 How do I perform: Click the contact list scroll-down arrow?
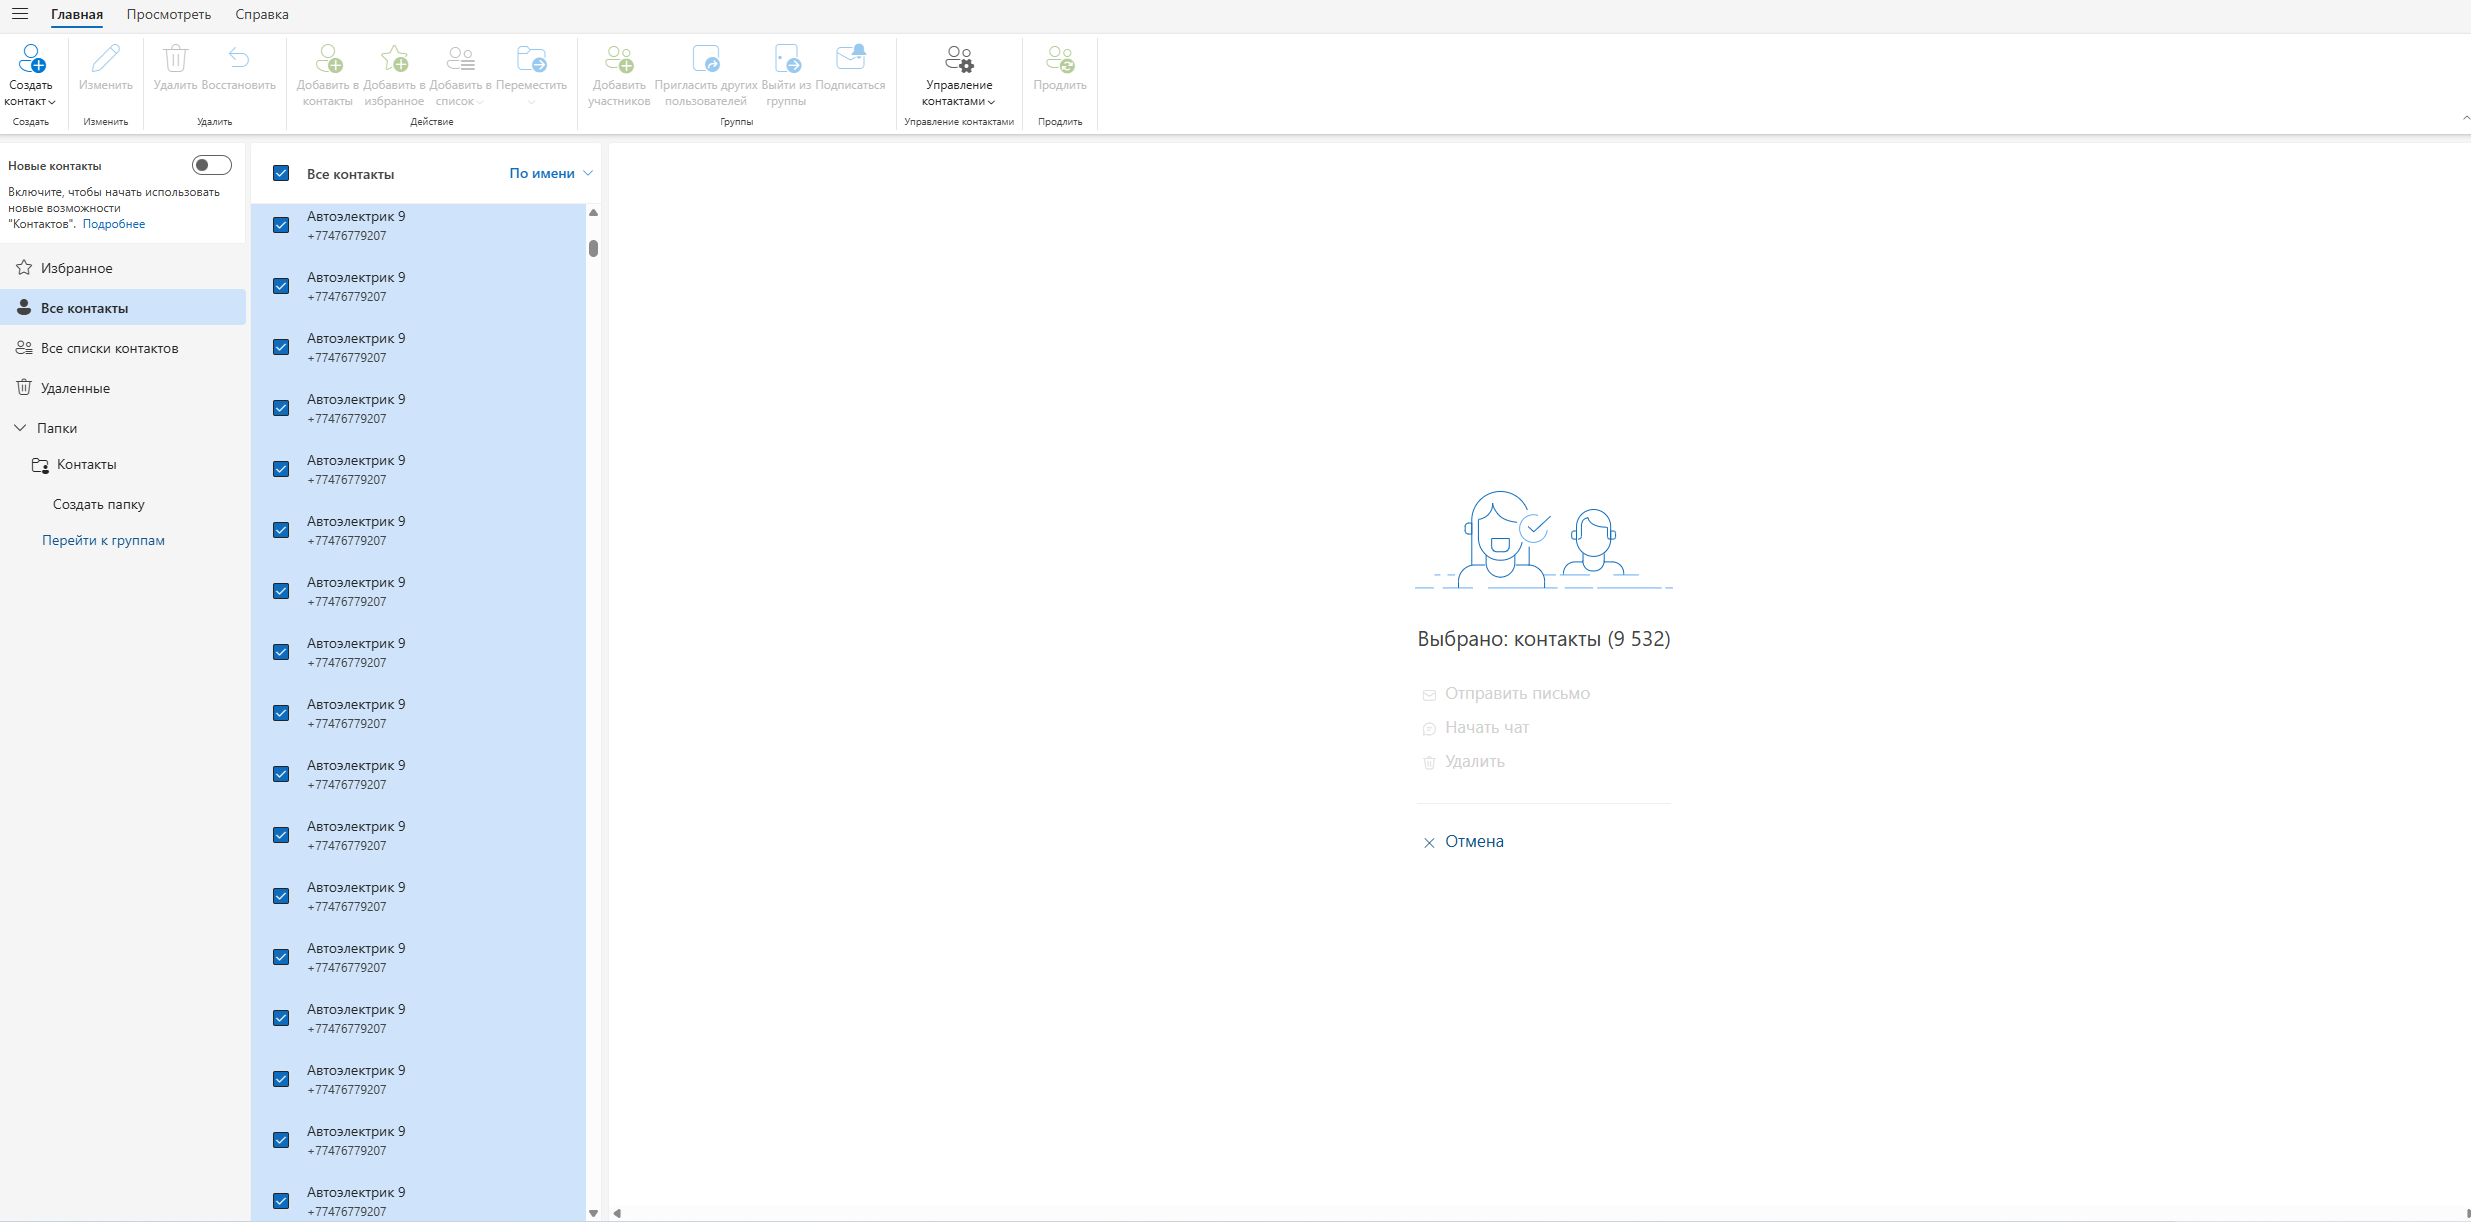[593, 1213]
